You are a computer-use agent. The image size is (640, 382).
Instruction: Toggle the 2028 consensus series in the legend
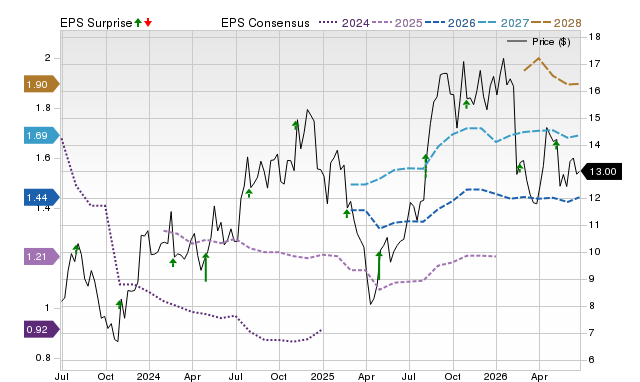(x=556, y=23)
